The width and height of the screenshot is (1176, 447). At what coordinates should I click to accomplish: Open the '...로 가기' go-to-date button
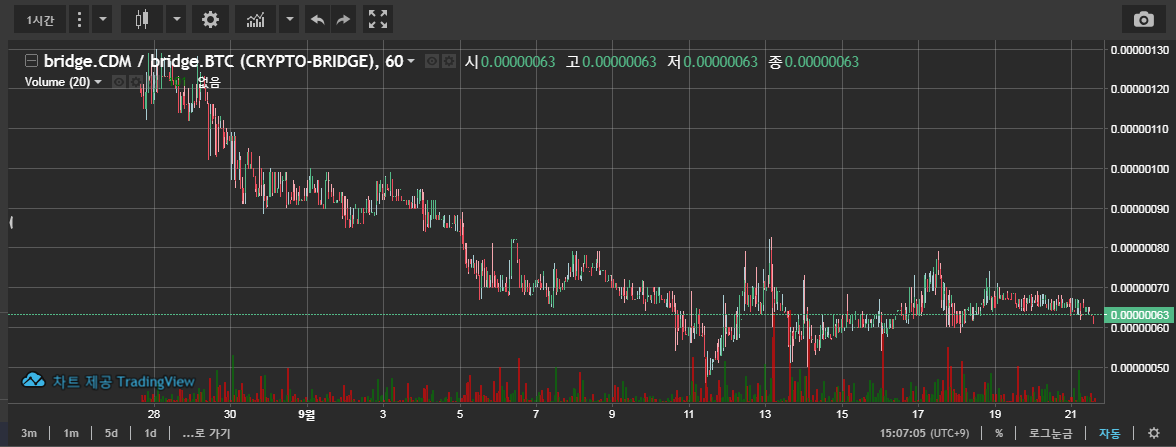coord(206,433)
